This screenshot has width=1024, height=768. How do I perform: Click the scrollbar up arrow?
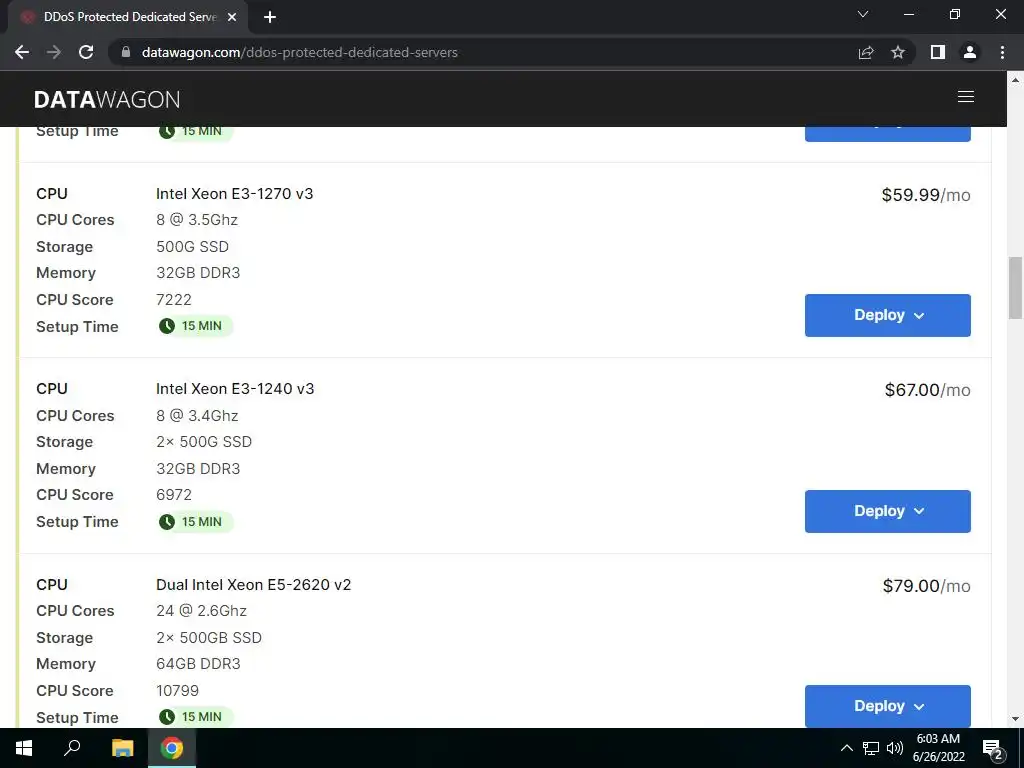pos(1015,80)
